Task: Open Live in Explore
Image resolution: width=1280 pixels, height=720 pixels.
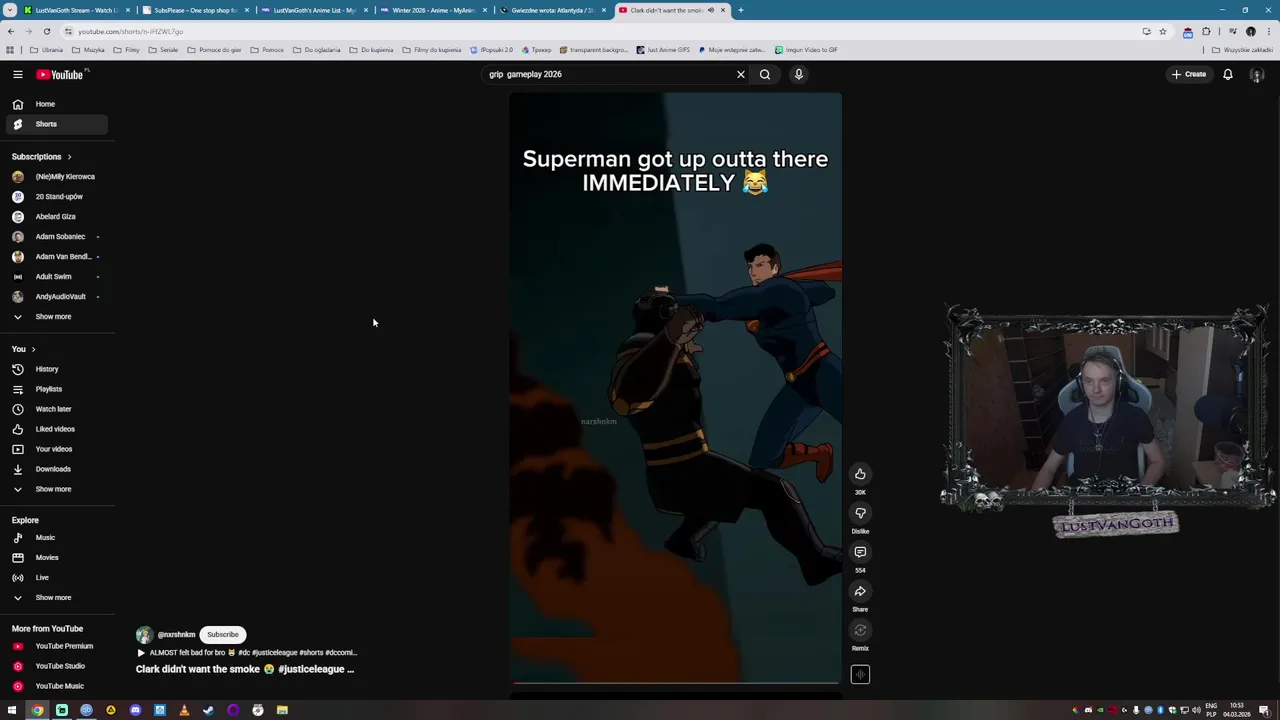Action: 55,578
